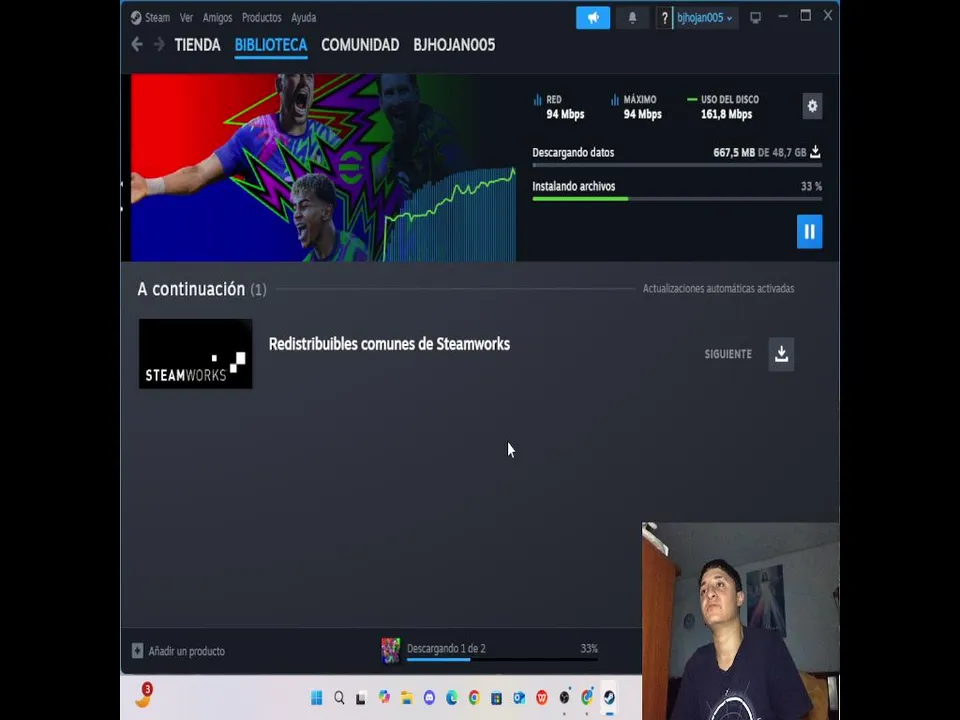Click Actualizaciones automáticas activadas text
Screen dimensions: 960x720
coord(718,288)
